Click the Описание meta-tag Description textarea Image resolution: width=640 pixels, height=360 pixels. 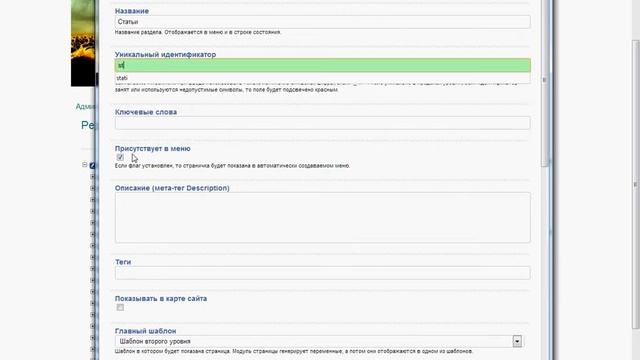click(x=322, y=218)
